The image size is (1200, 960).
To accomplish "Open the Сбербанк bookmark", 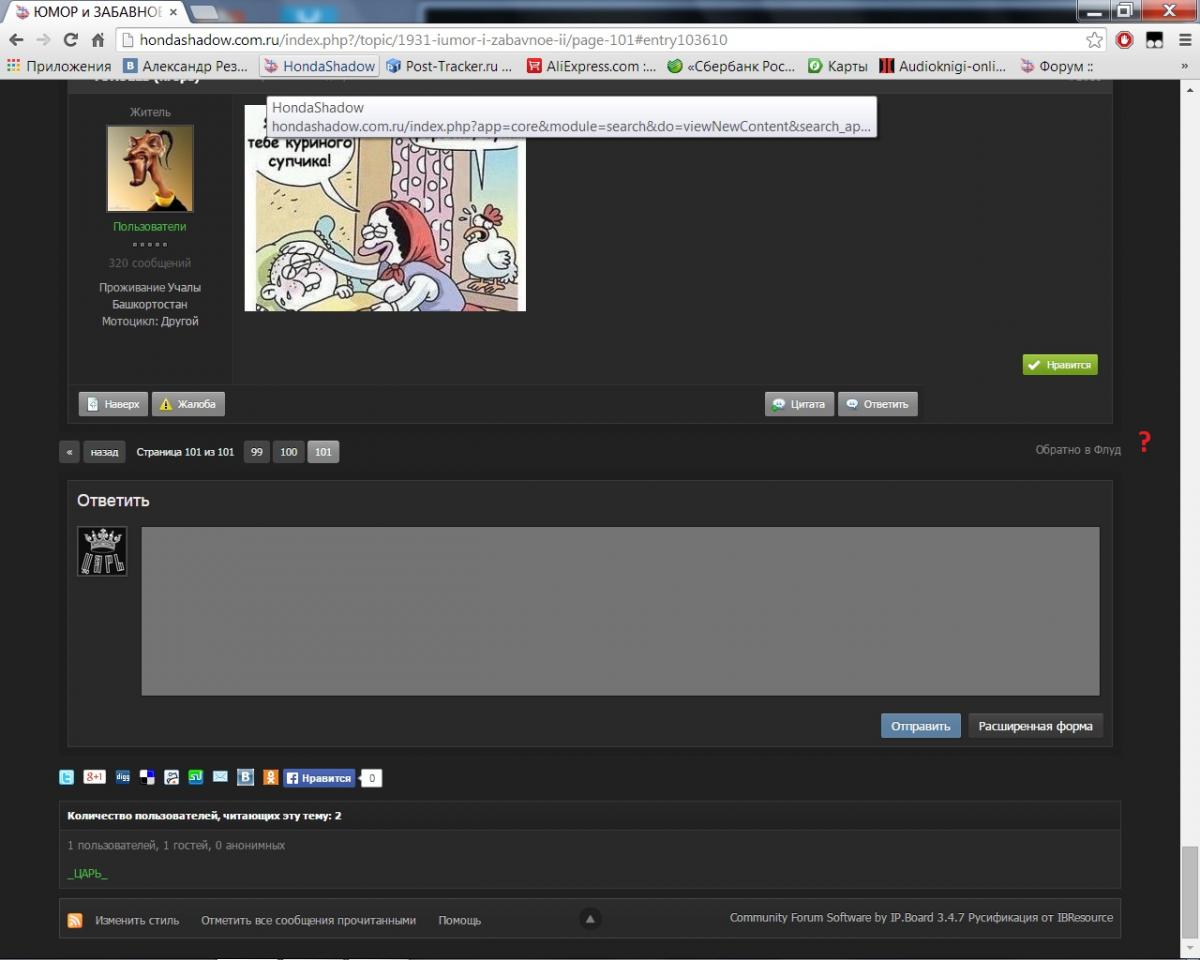I will coord(732,66).
